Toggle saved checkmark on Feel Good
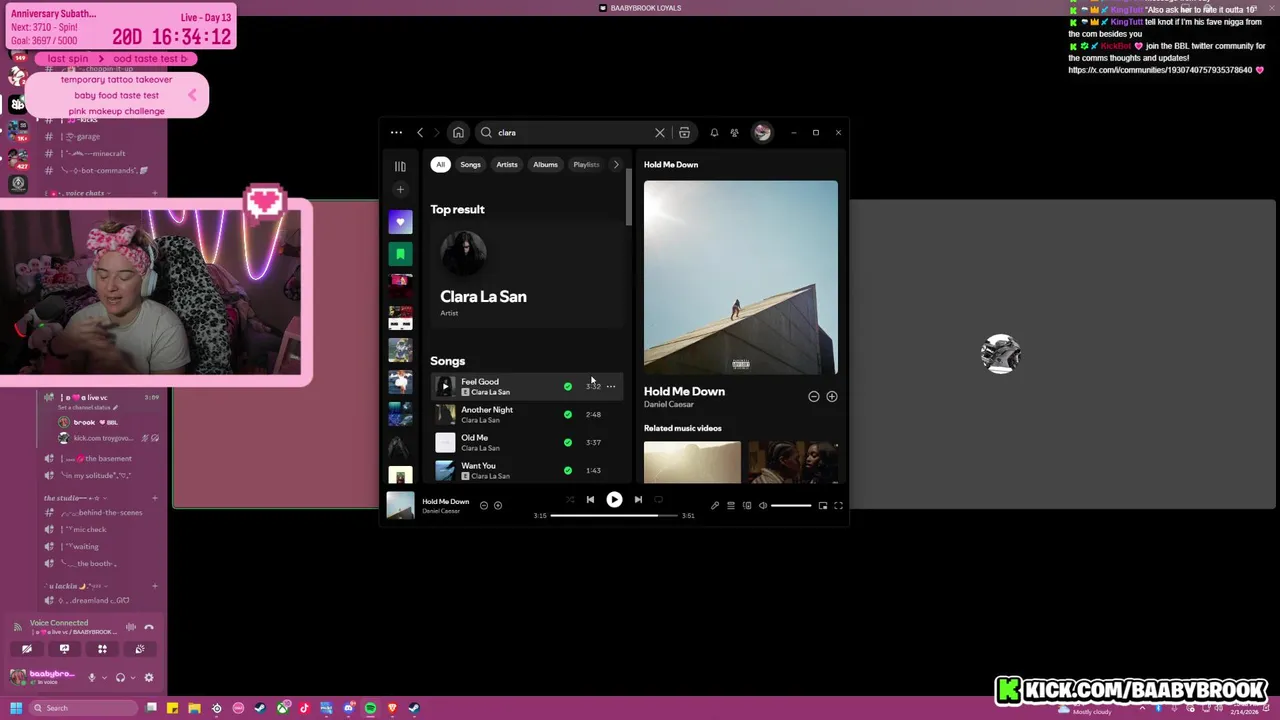This screenshot has width=1280, height=720. (x=568, y=386)
